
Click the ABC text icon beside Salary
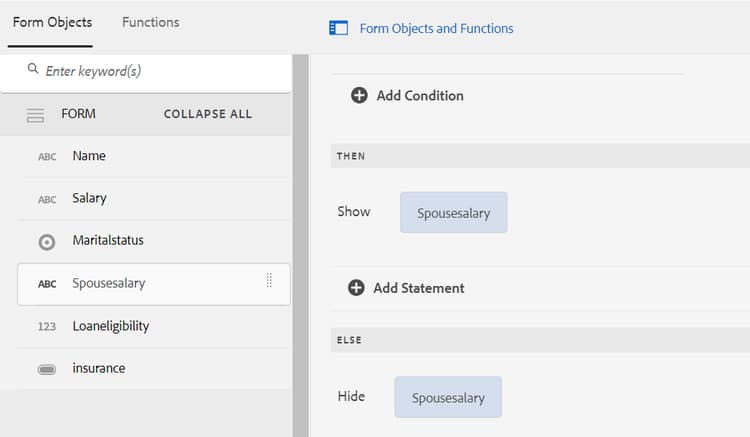[47, 199]
